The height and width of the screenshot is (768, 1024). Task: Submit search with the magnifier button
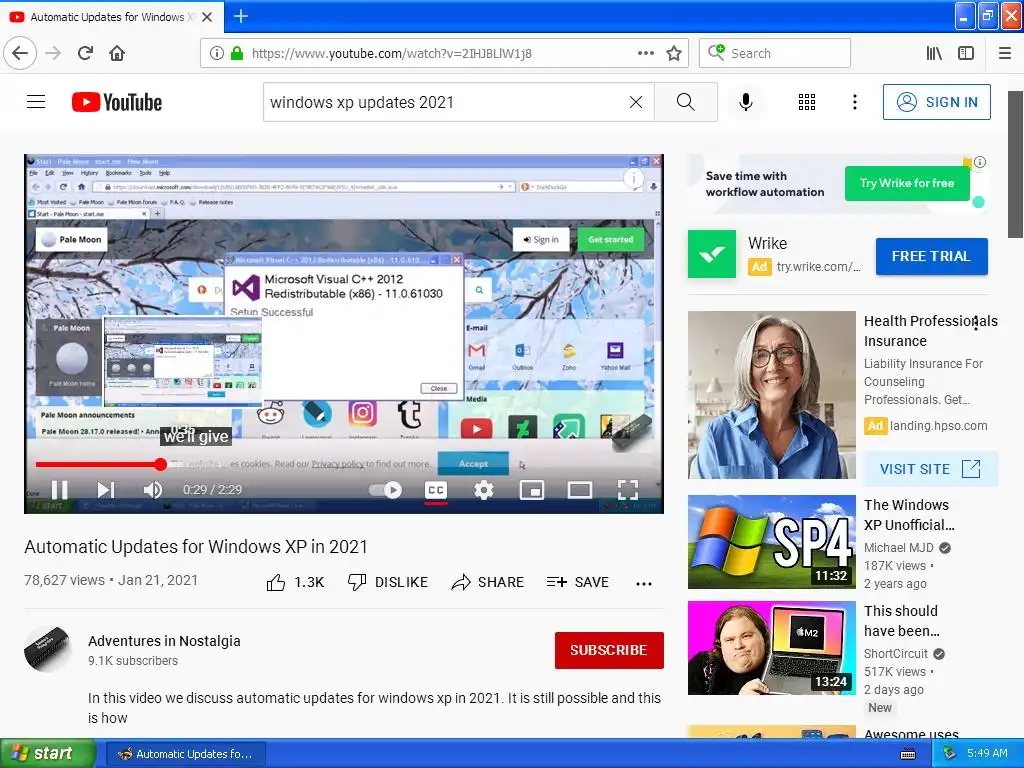pos(686,102)
